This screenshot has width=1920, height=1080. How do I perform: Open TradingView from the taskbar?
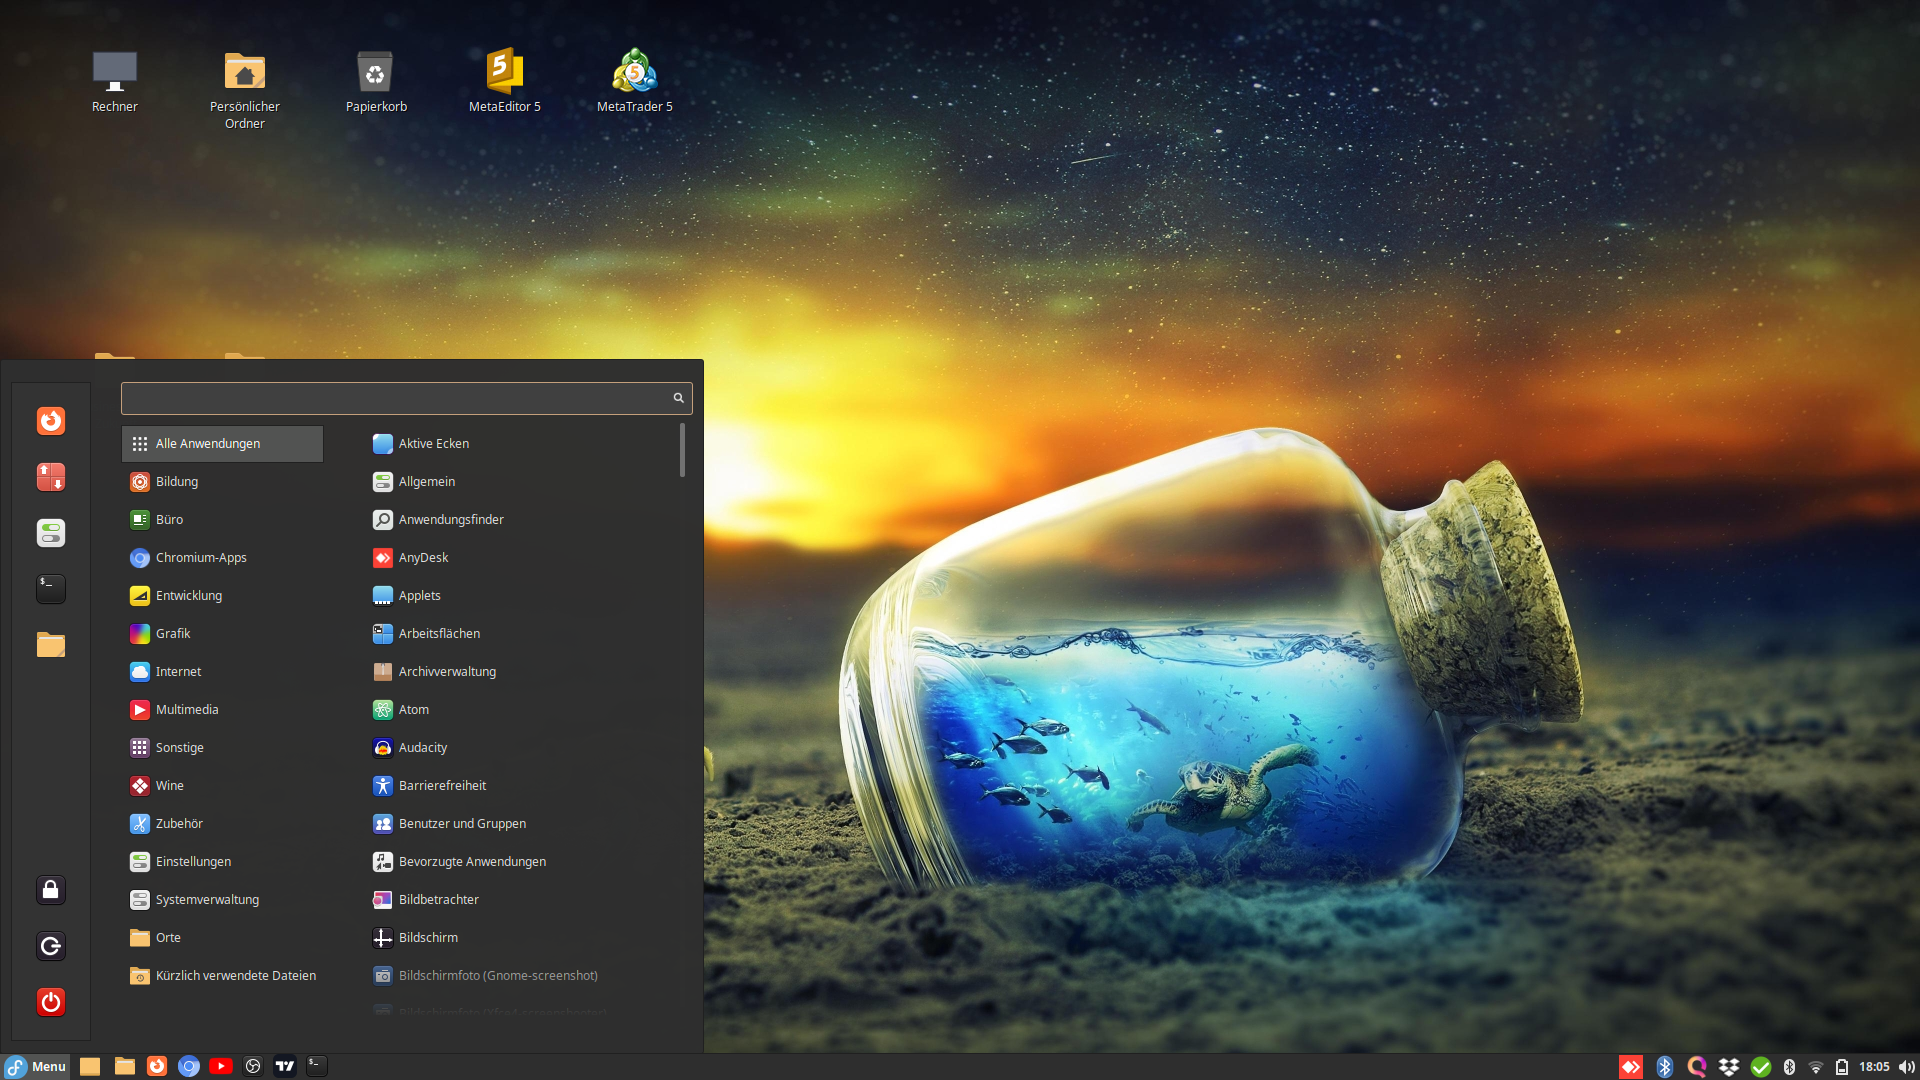click(x=285, y=1066)
